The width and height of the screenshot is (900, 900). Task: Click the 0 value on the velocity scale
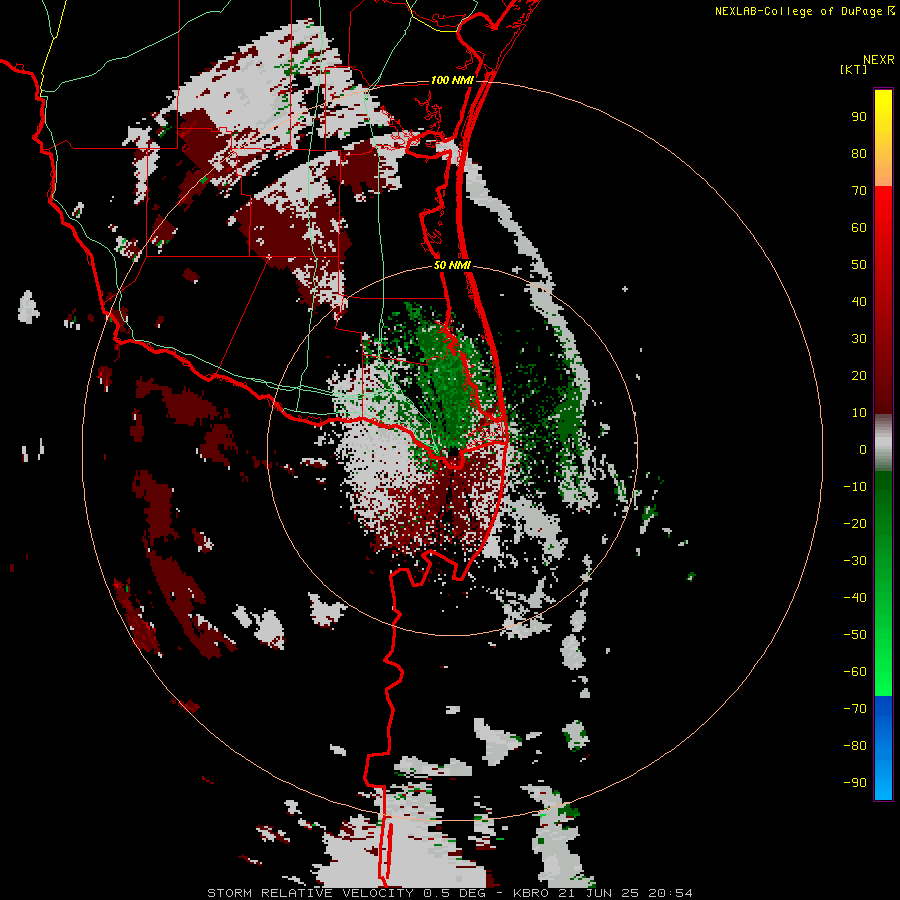(863, 450)
